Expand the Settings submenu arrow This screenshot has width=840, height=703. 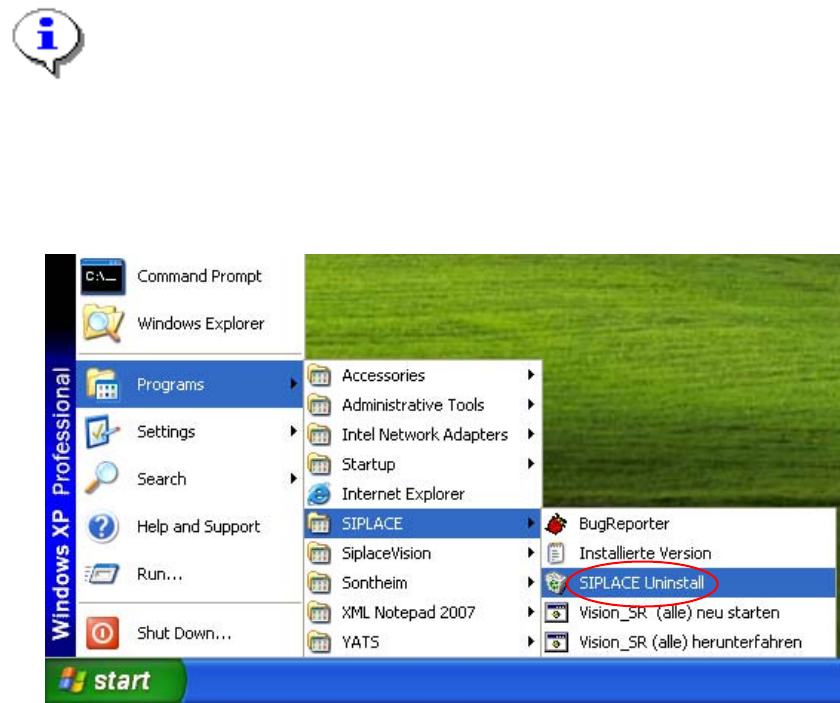click(293, 431)
